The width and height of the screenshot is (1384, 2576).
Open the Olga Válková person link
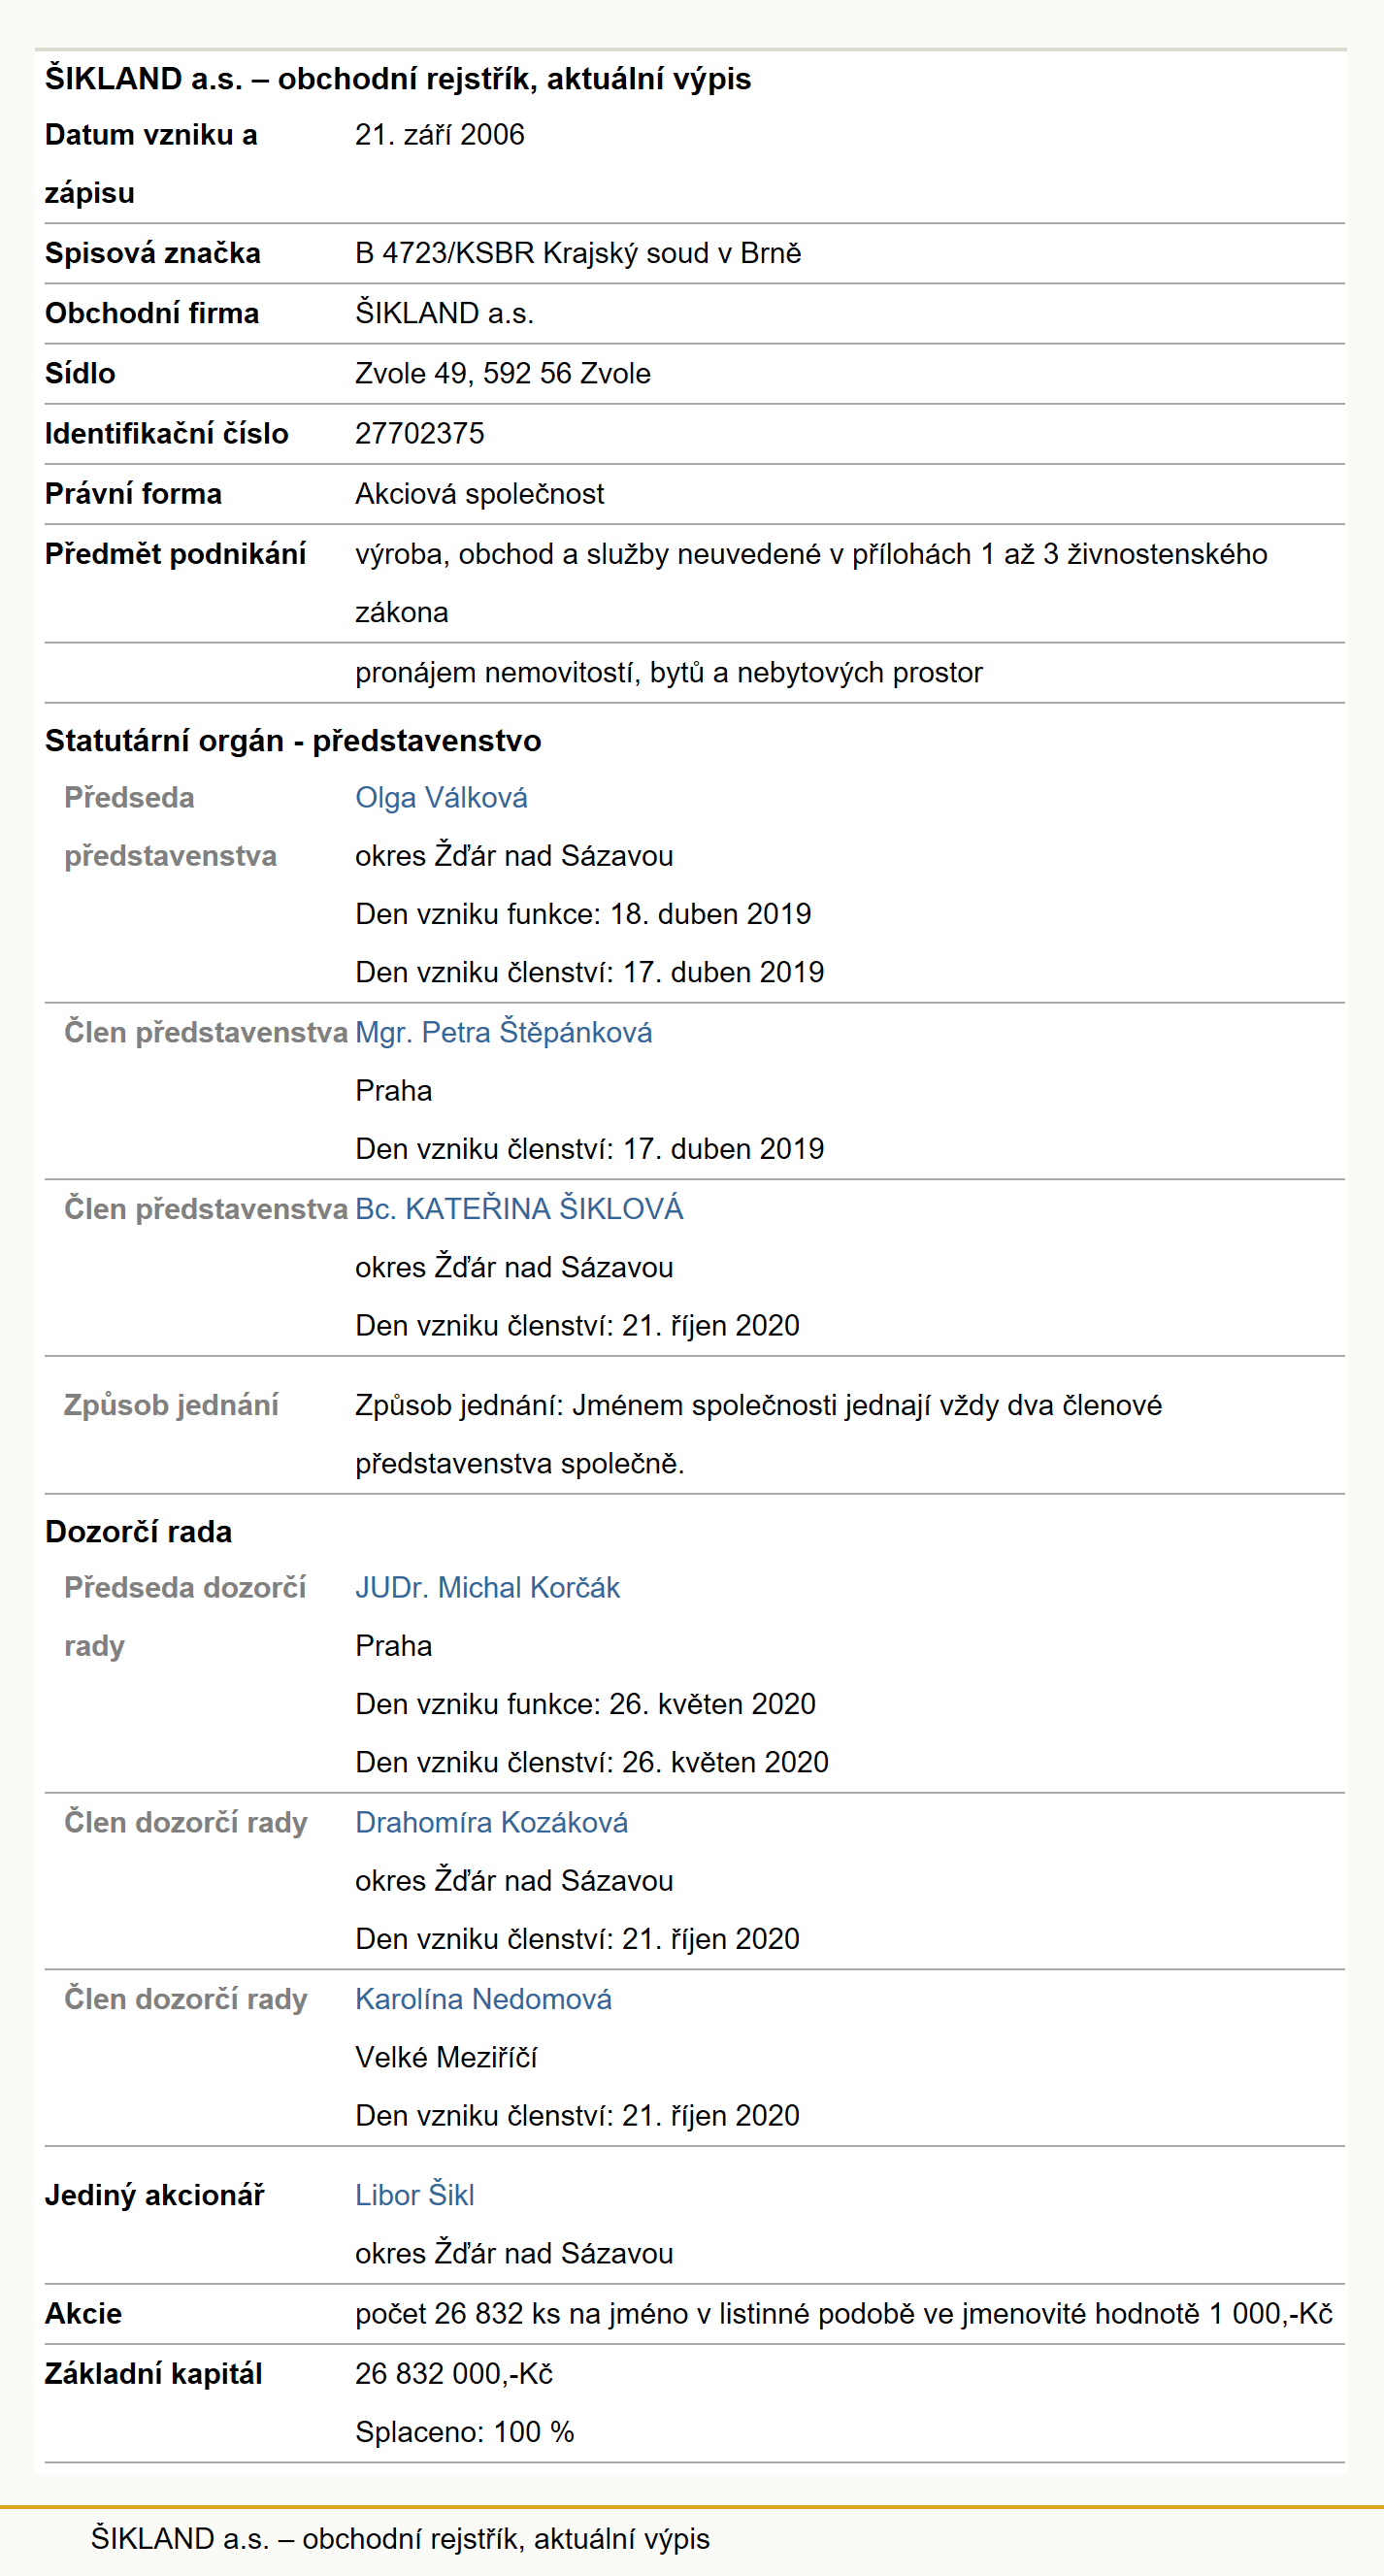tap(441, 797)
